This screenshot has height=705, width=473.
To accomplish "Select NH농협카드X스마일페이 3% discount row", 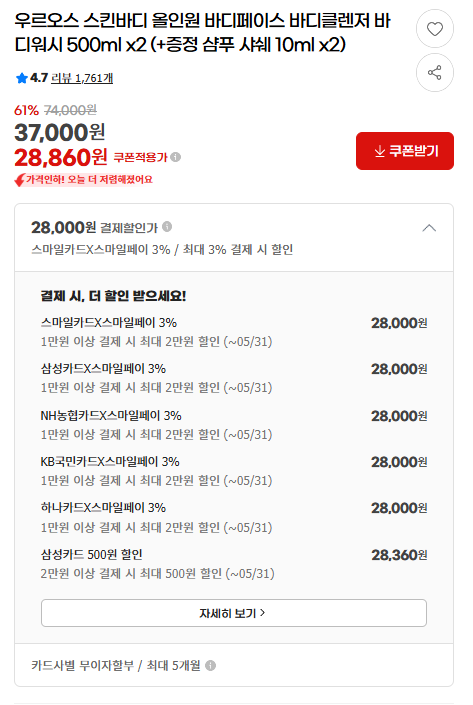I will coord(234,425).
